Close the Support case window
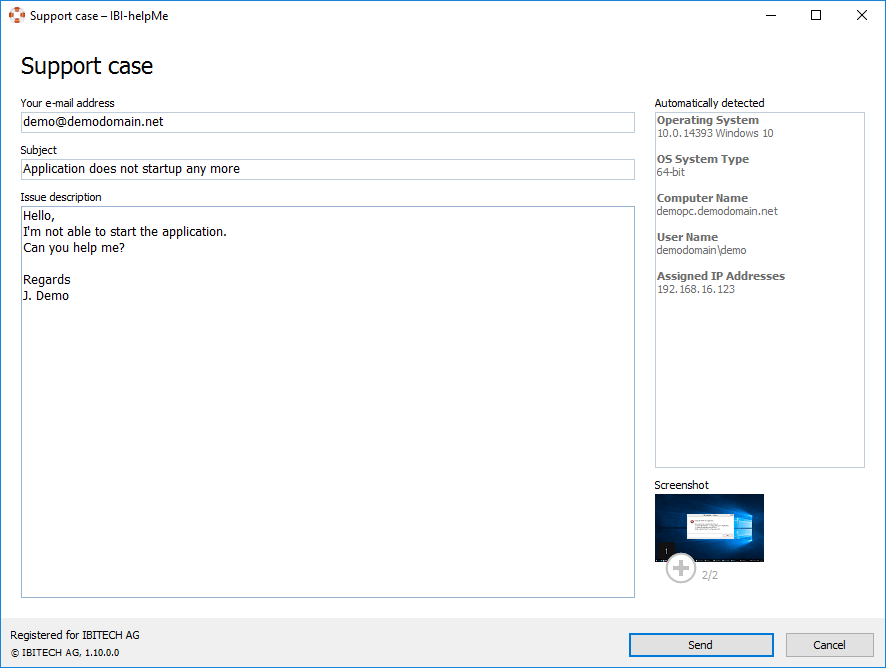The width and height of the screenshot is (886, 668). point(861,16)
